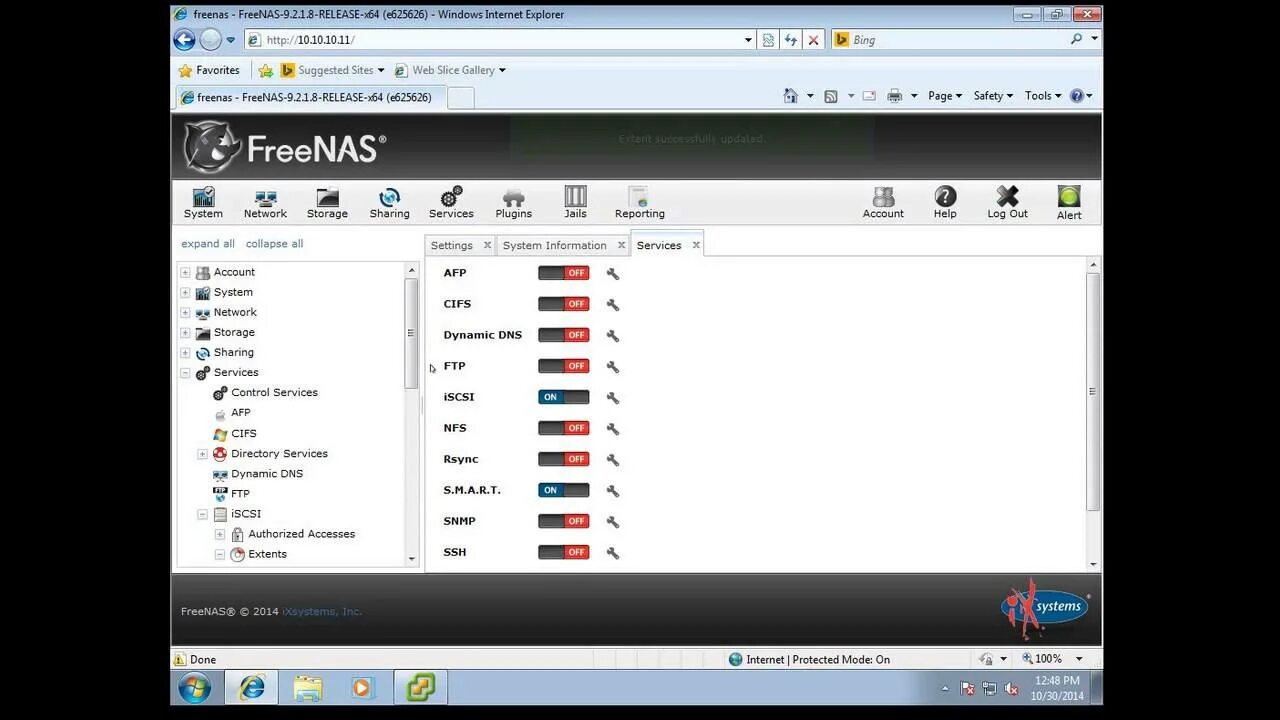
Task: Open the Reporting icon
Action: (638, 201)
